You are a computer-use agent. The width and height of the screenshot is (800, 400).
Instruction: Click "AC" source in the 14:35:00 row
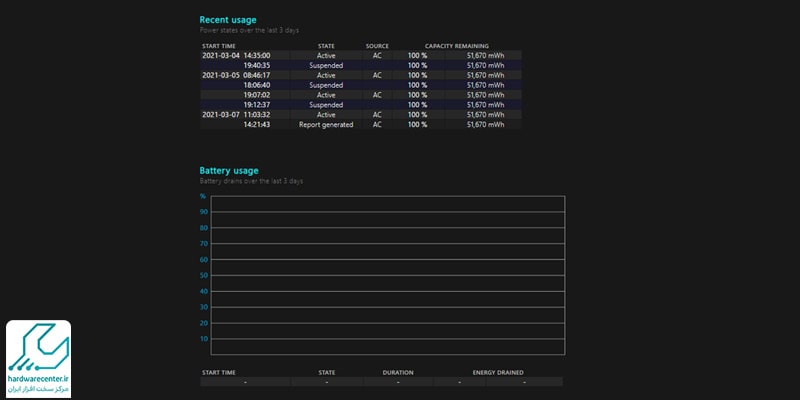[377, 56]
